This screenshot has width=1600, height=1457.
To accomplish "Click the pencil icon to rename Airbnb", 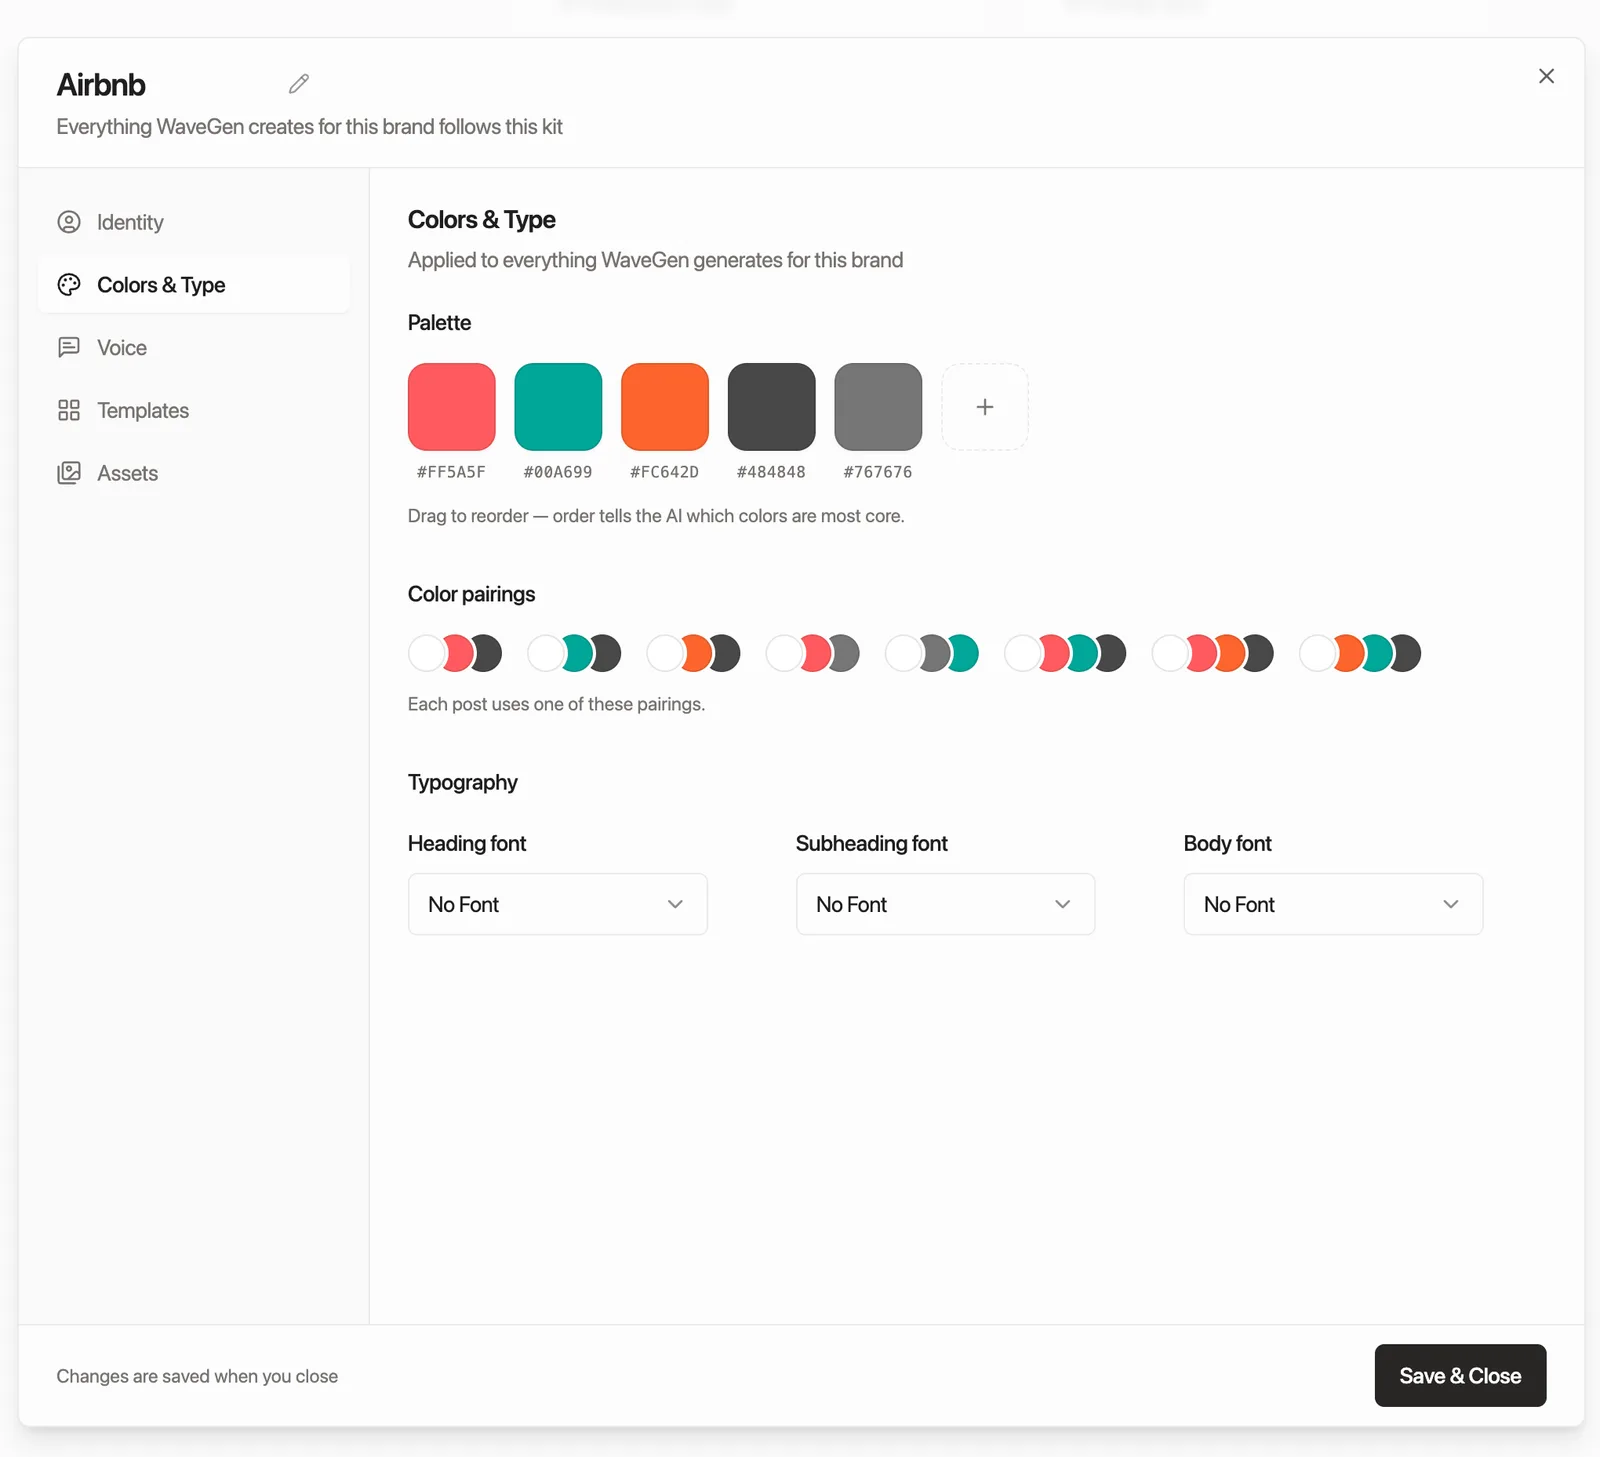I will [x=299, y=84].
